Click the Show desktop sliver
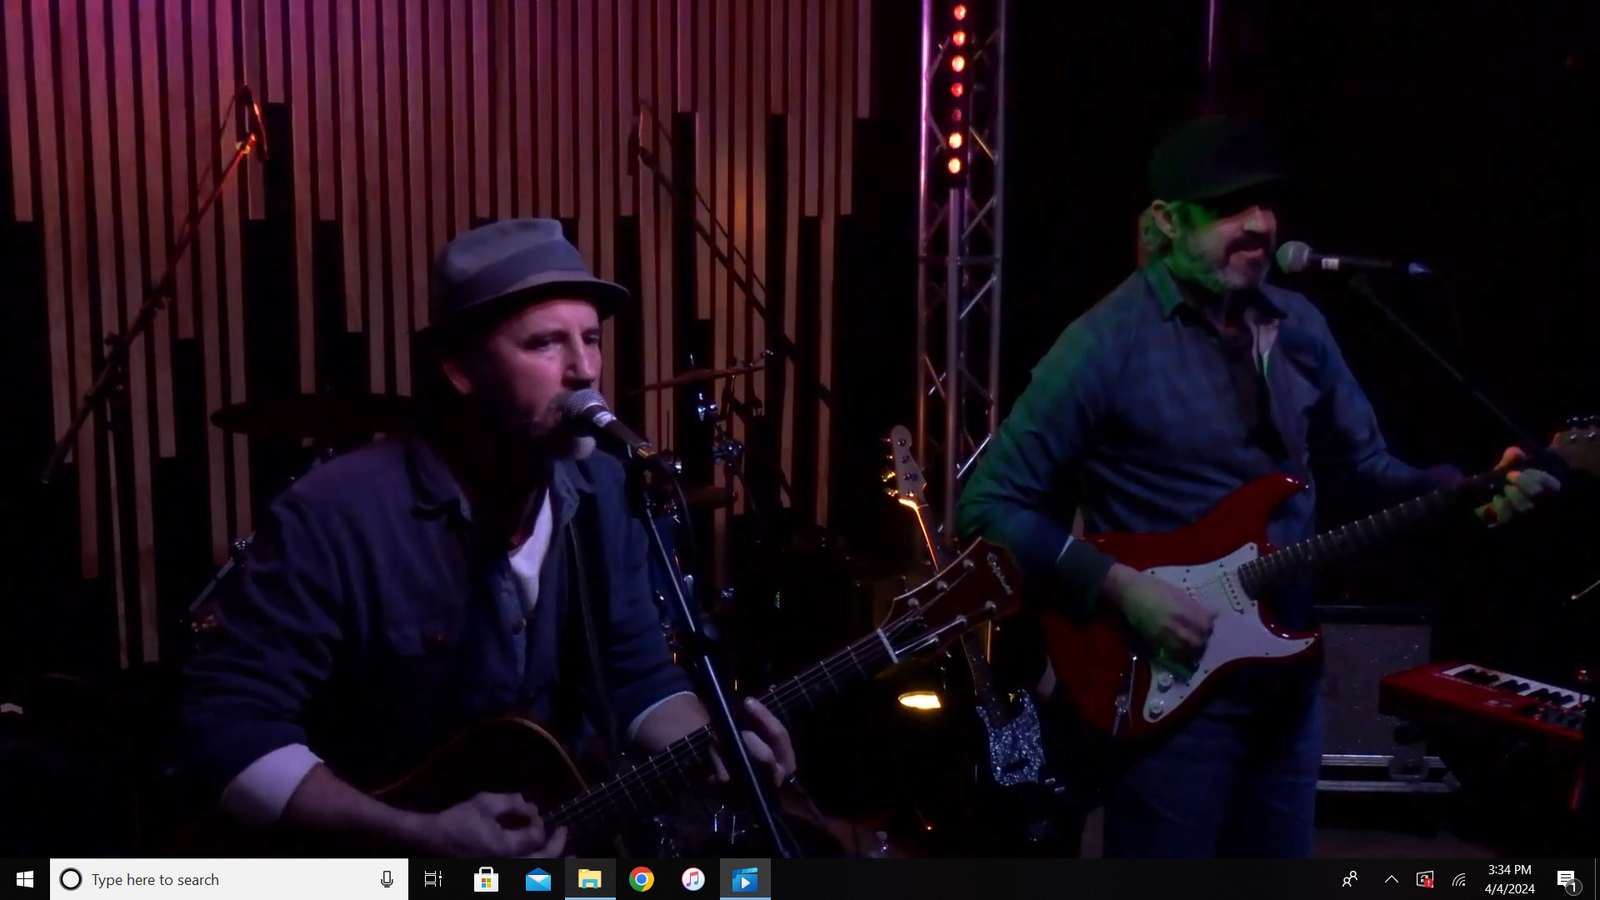 [1596, 879]
